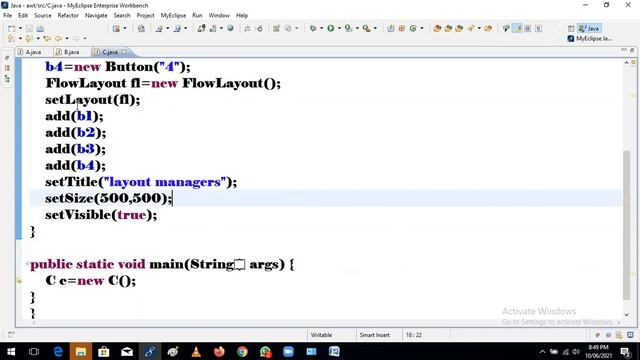Open the Windows Start menu
640x360 pixels.
(x=11, y=351)
